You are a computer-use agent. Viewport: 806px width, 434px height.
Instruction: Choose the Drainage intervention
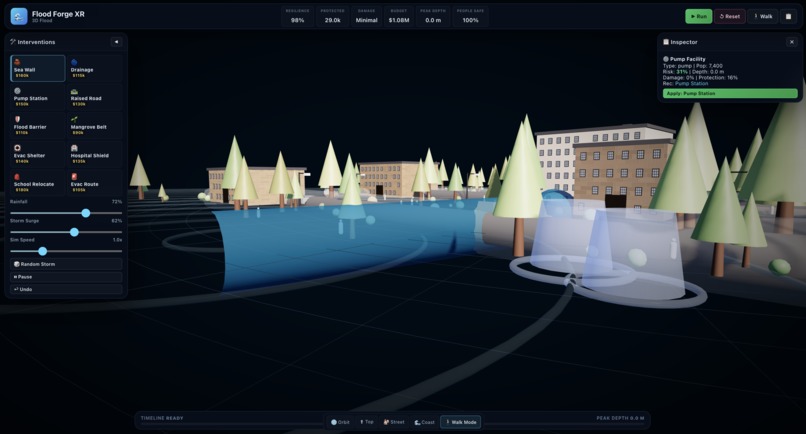tap(95, 68)
